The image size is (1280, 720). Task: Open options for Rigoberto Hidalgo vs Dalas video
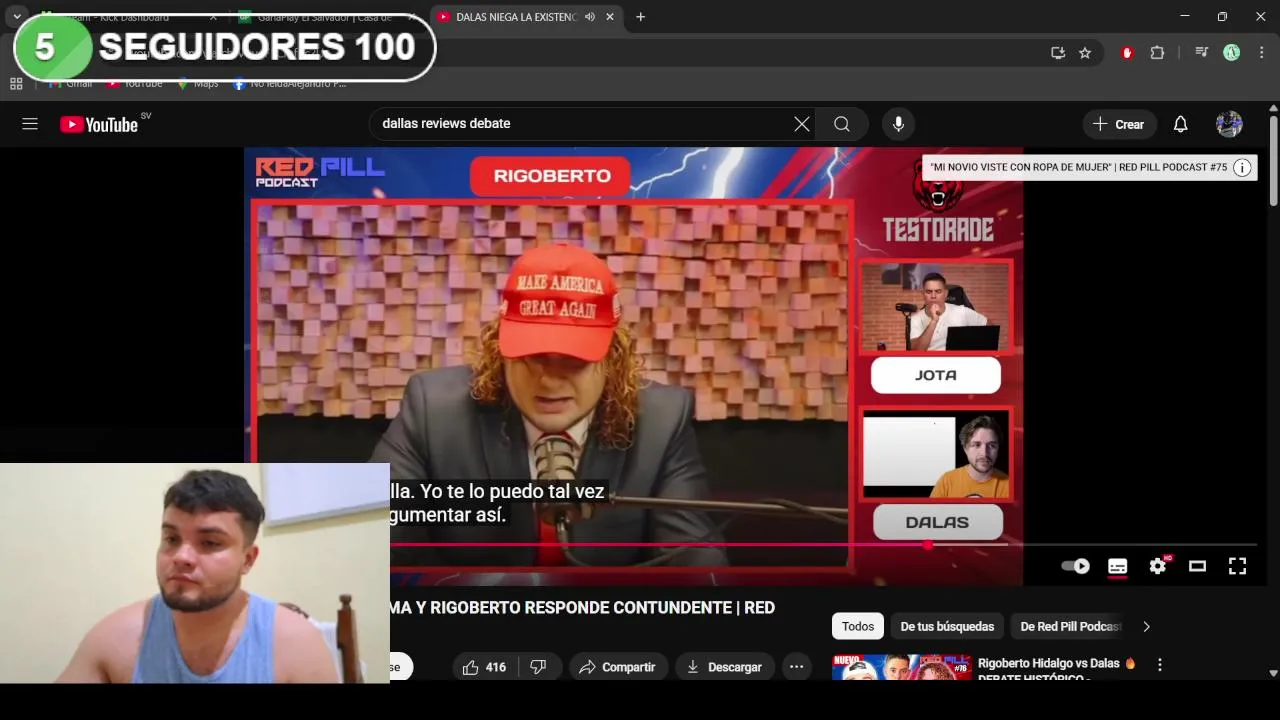tap(1160, 664)
